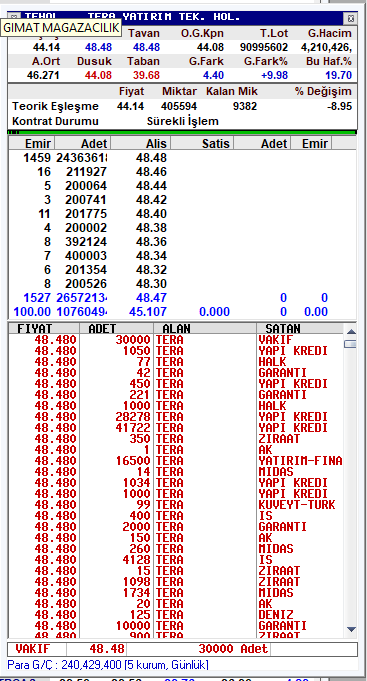Click the Kalan Mik value 9382
367x681 pixels.
tap(245, 106)
